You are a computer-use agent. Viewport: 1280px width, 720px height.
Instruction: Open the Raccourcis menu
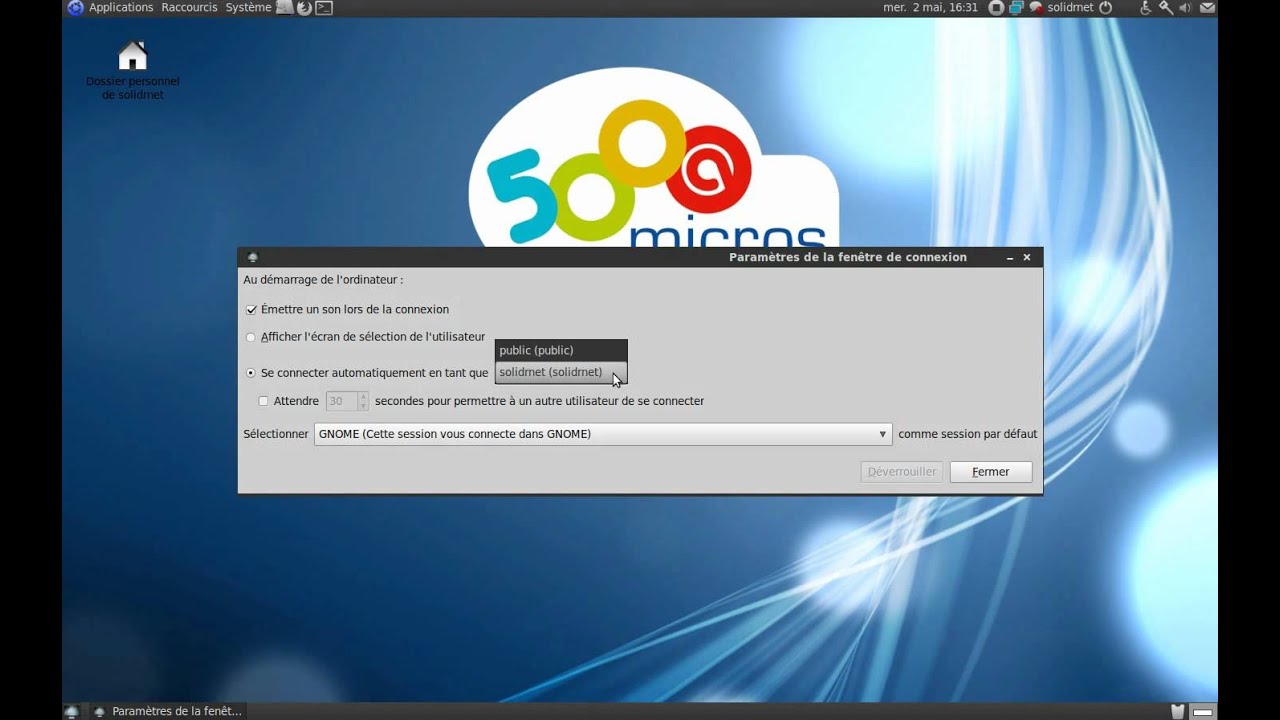point(189,8)
